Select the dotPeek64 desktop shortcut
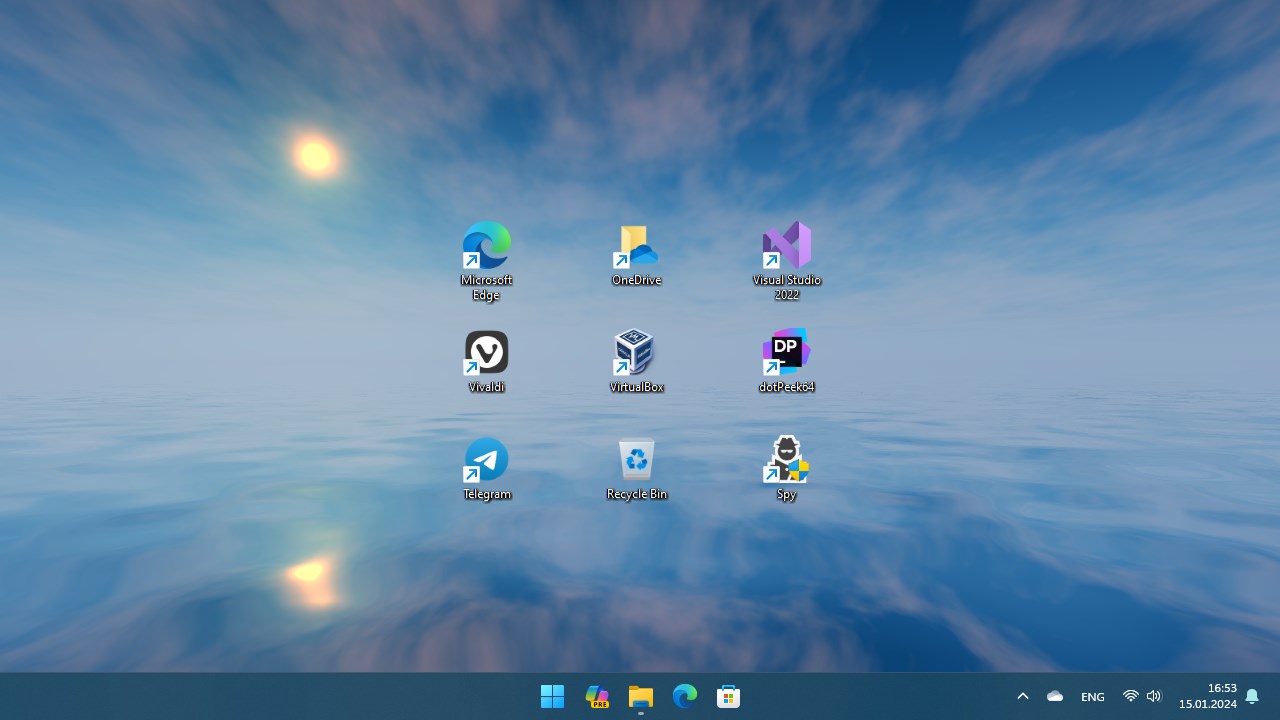Screen dimensions: 1280x720 tap(787, 361)
